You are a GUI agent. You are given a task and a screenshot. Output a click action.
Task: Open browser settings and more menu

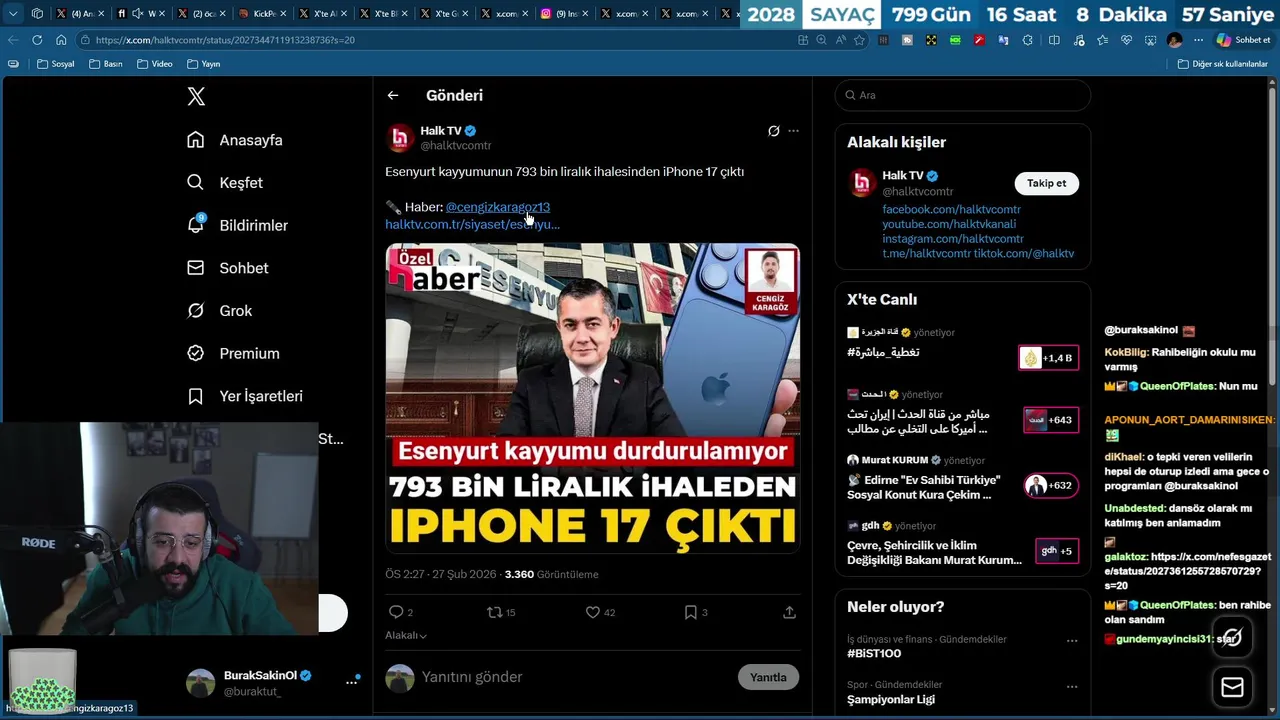1198,40
